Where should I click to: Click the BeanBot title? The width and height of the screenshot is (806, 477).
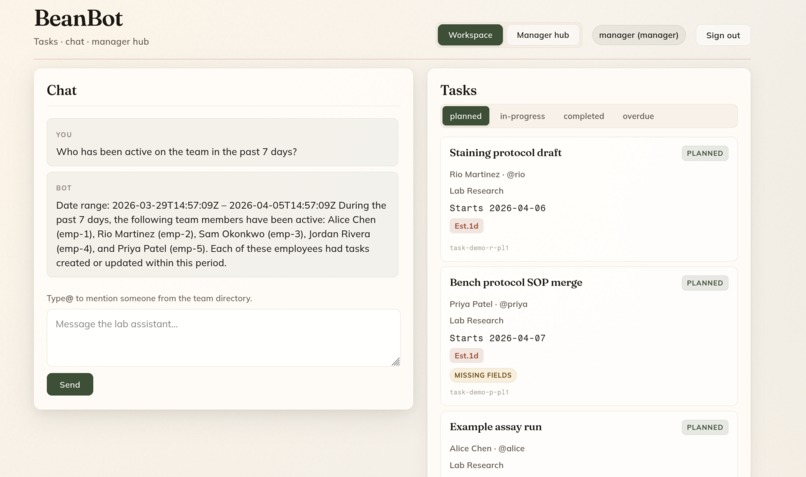point(78,19)
